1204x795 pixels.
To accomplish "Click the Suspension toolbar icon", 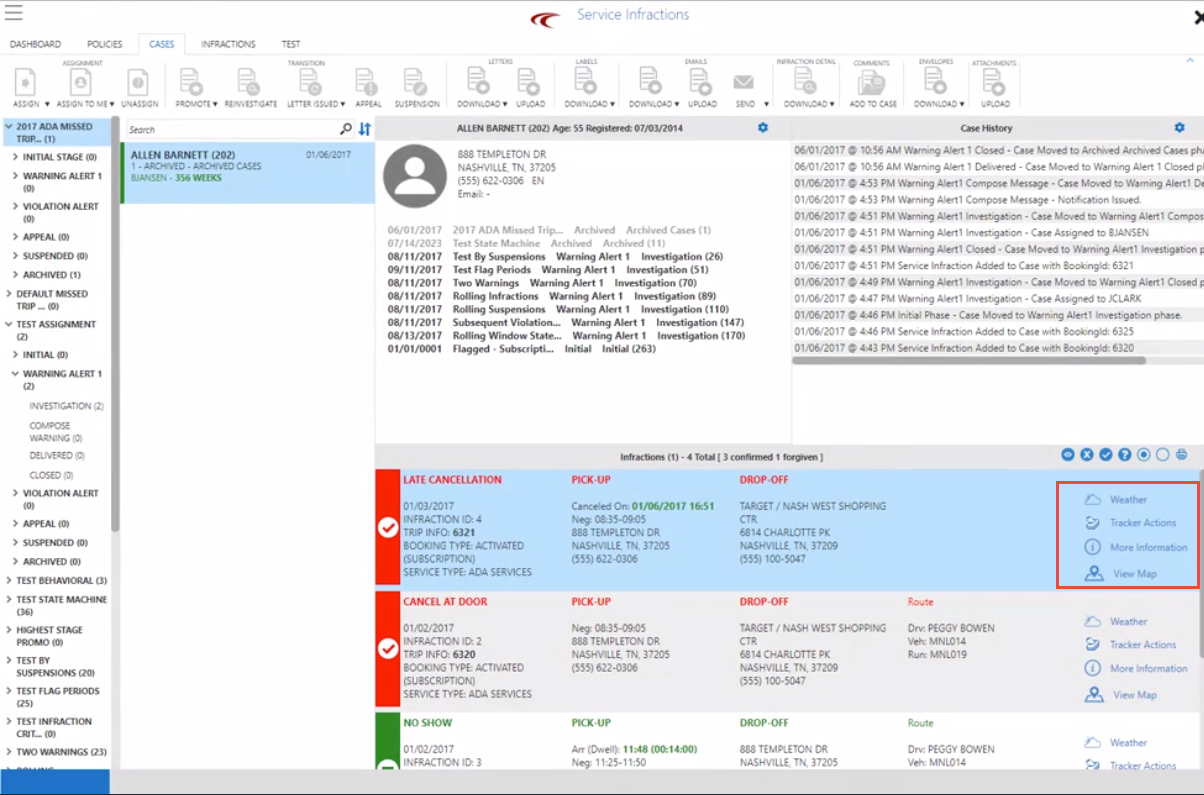I will point(416,84).
